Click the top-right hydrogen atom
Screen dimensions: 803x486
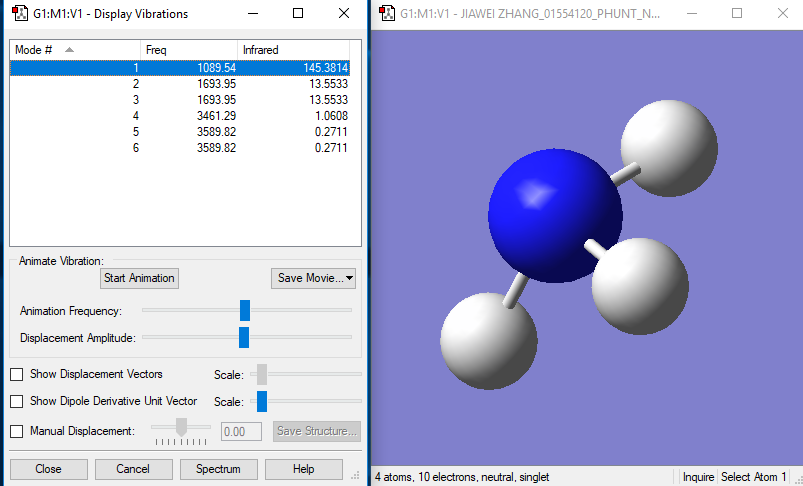tap(668, 147)
